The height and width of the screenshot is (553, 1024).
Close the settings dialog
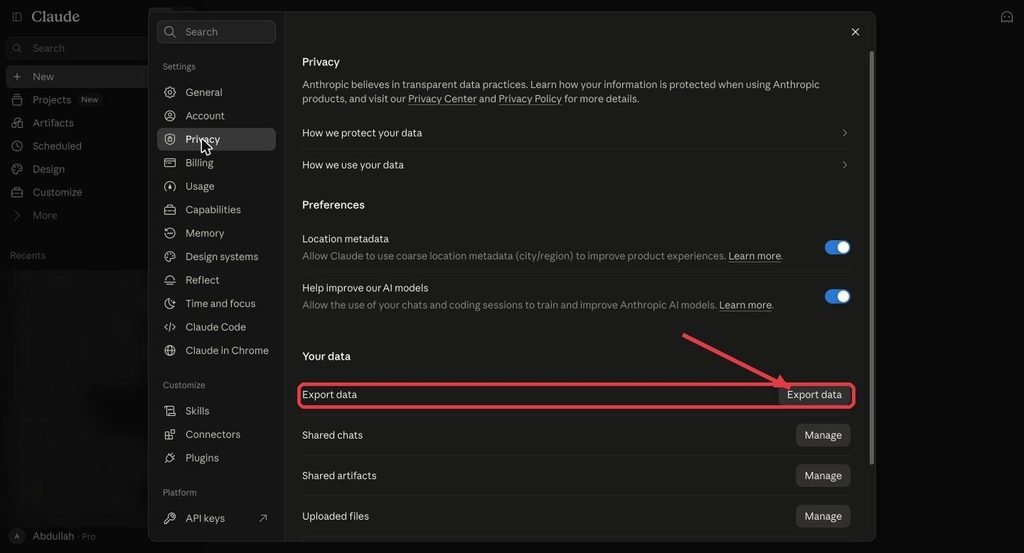tap(855, 32)
